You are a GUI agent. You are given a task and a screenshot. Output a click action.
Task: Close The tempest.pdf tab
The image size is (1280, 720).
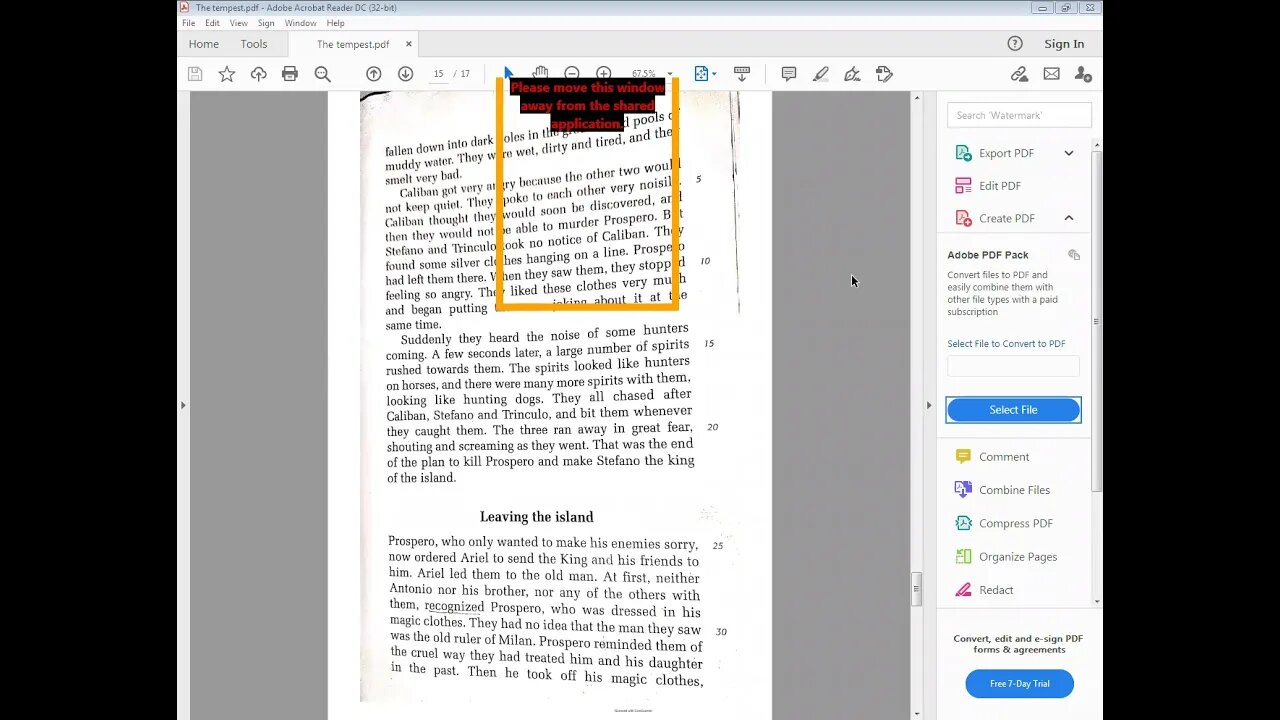point(408,44)
